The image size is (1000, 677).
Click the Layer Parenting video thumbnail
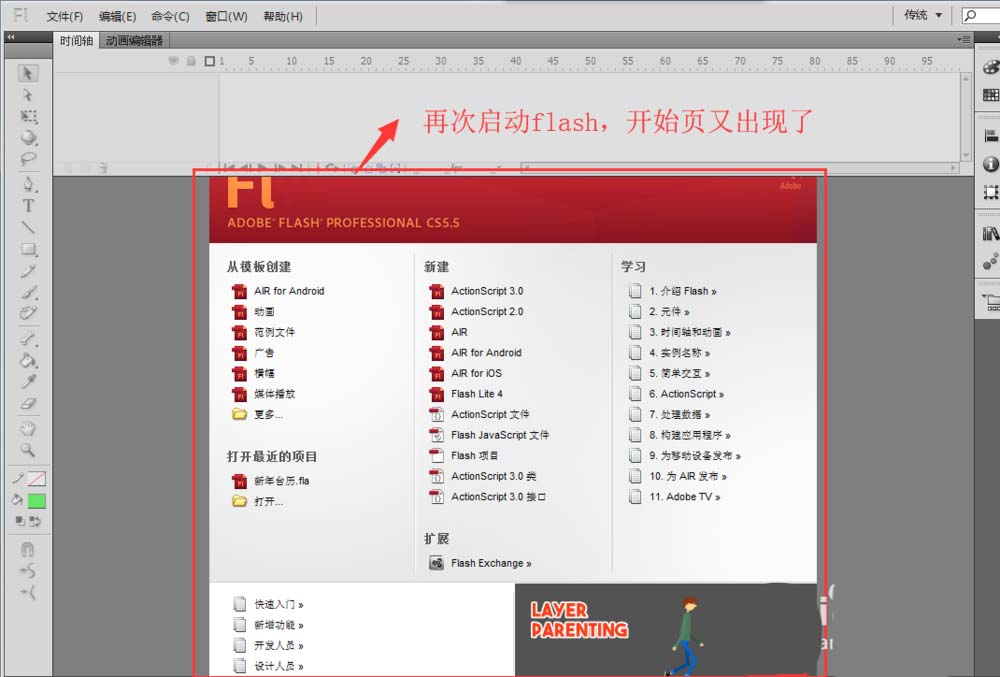(665, 630)
